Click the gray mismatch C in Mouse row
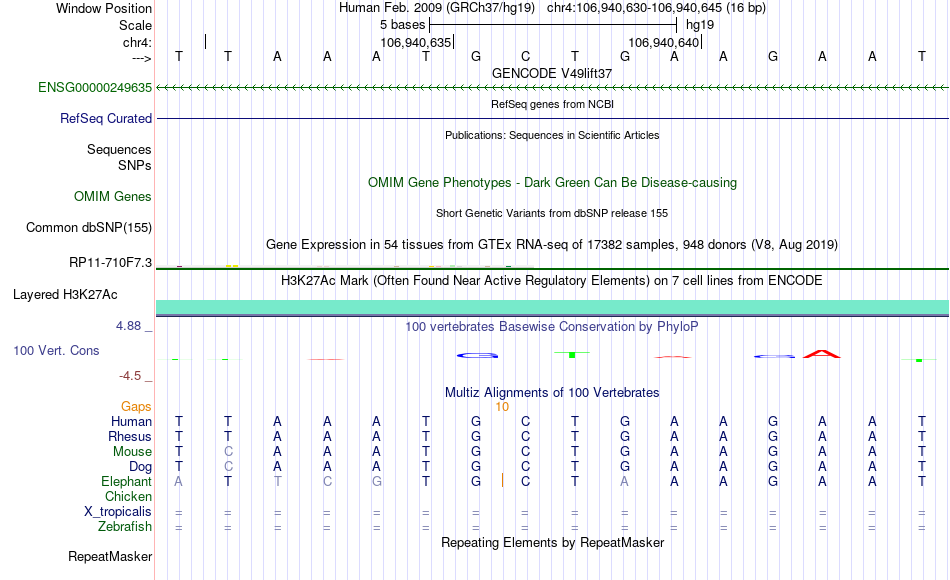The image size is (950, 580). click(x=228, y=452)
